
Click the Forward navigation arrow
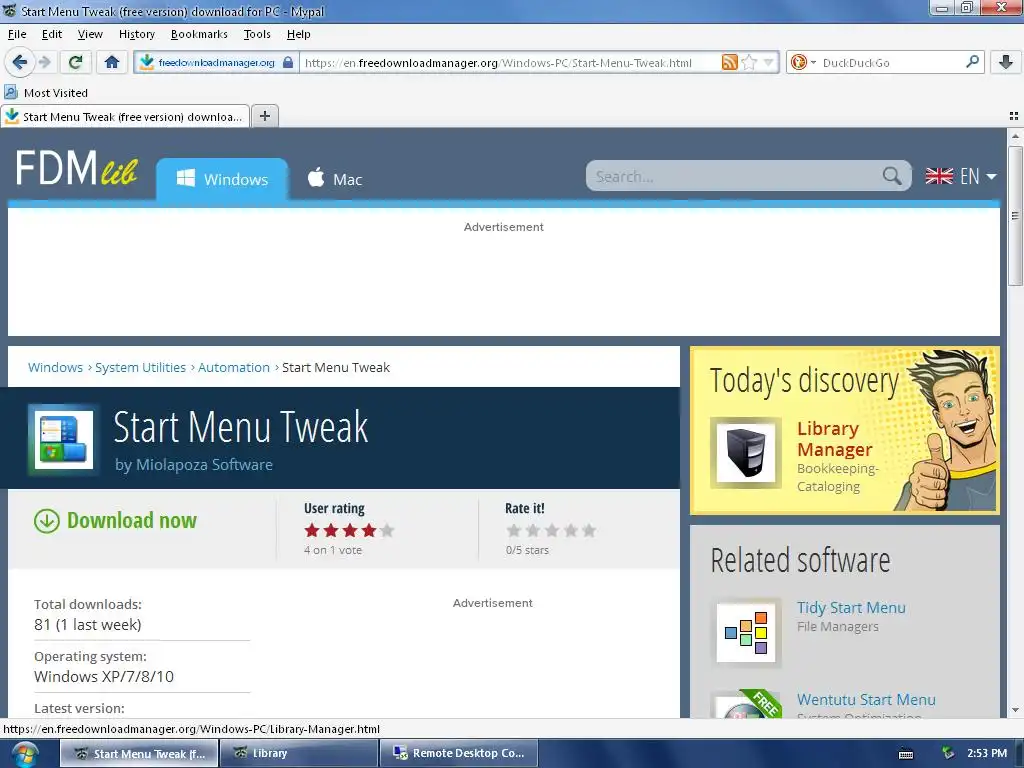pyautogui.click(x=44, y=63)
